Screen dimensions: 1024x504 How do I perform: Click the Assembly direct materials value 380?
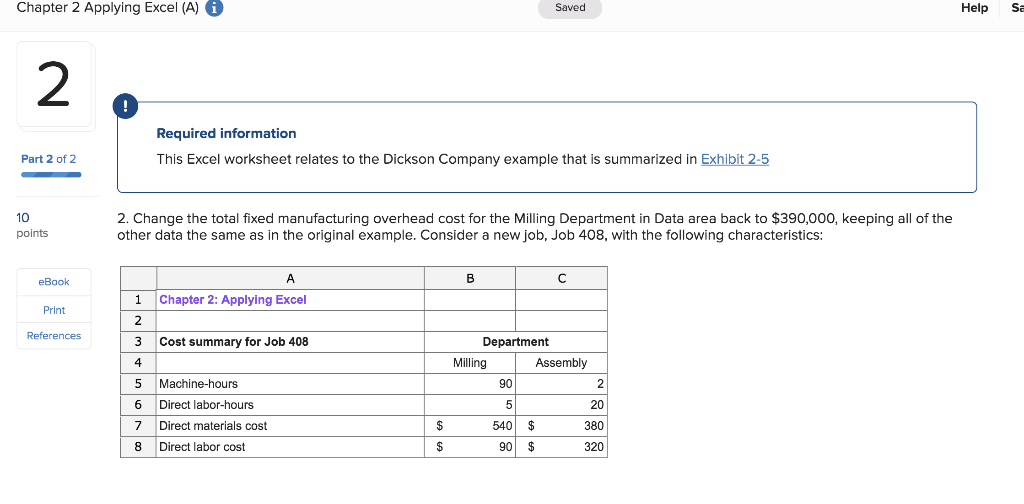[x=562, y=426]
